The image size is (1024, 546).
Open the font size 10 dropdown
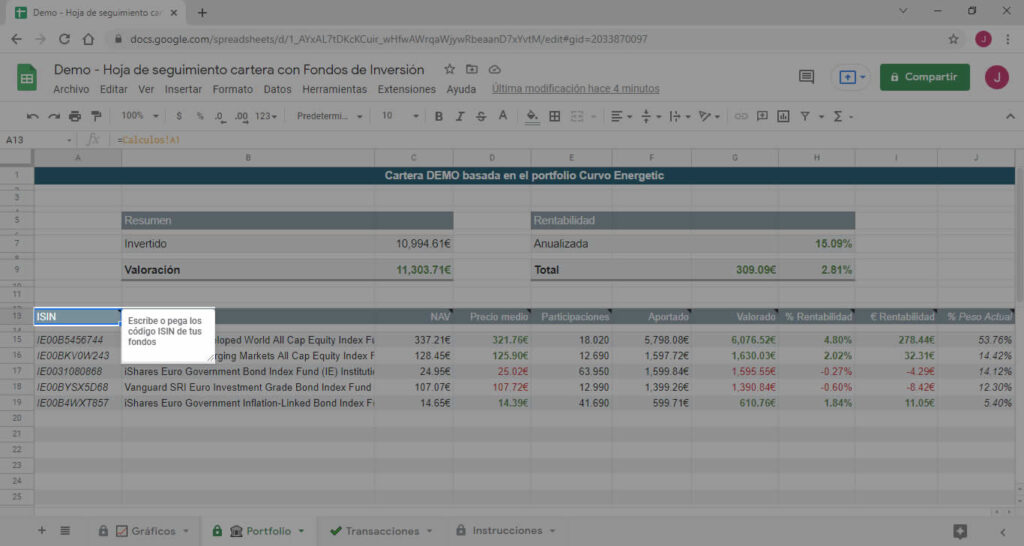point(400,116)
